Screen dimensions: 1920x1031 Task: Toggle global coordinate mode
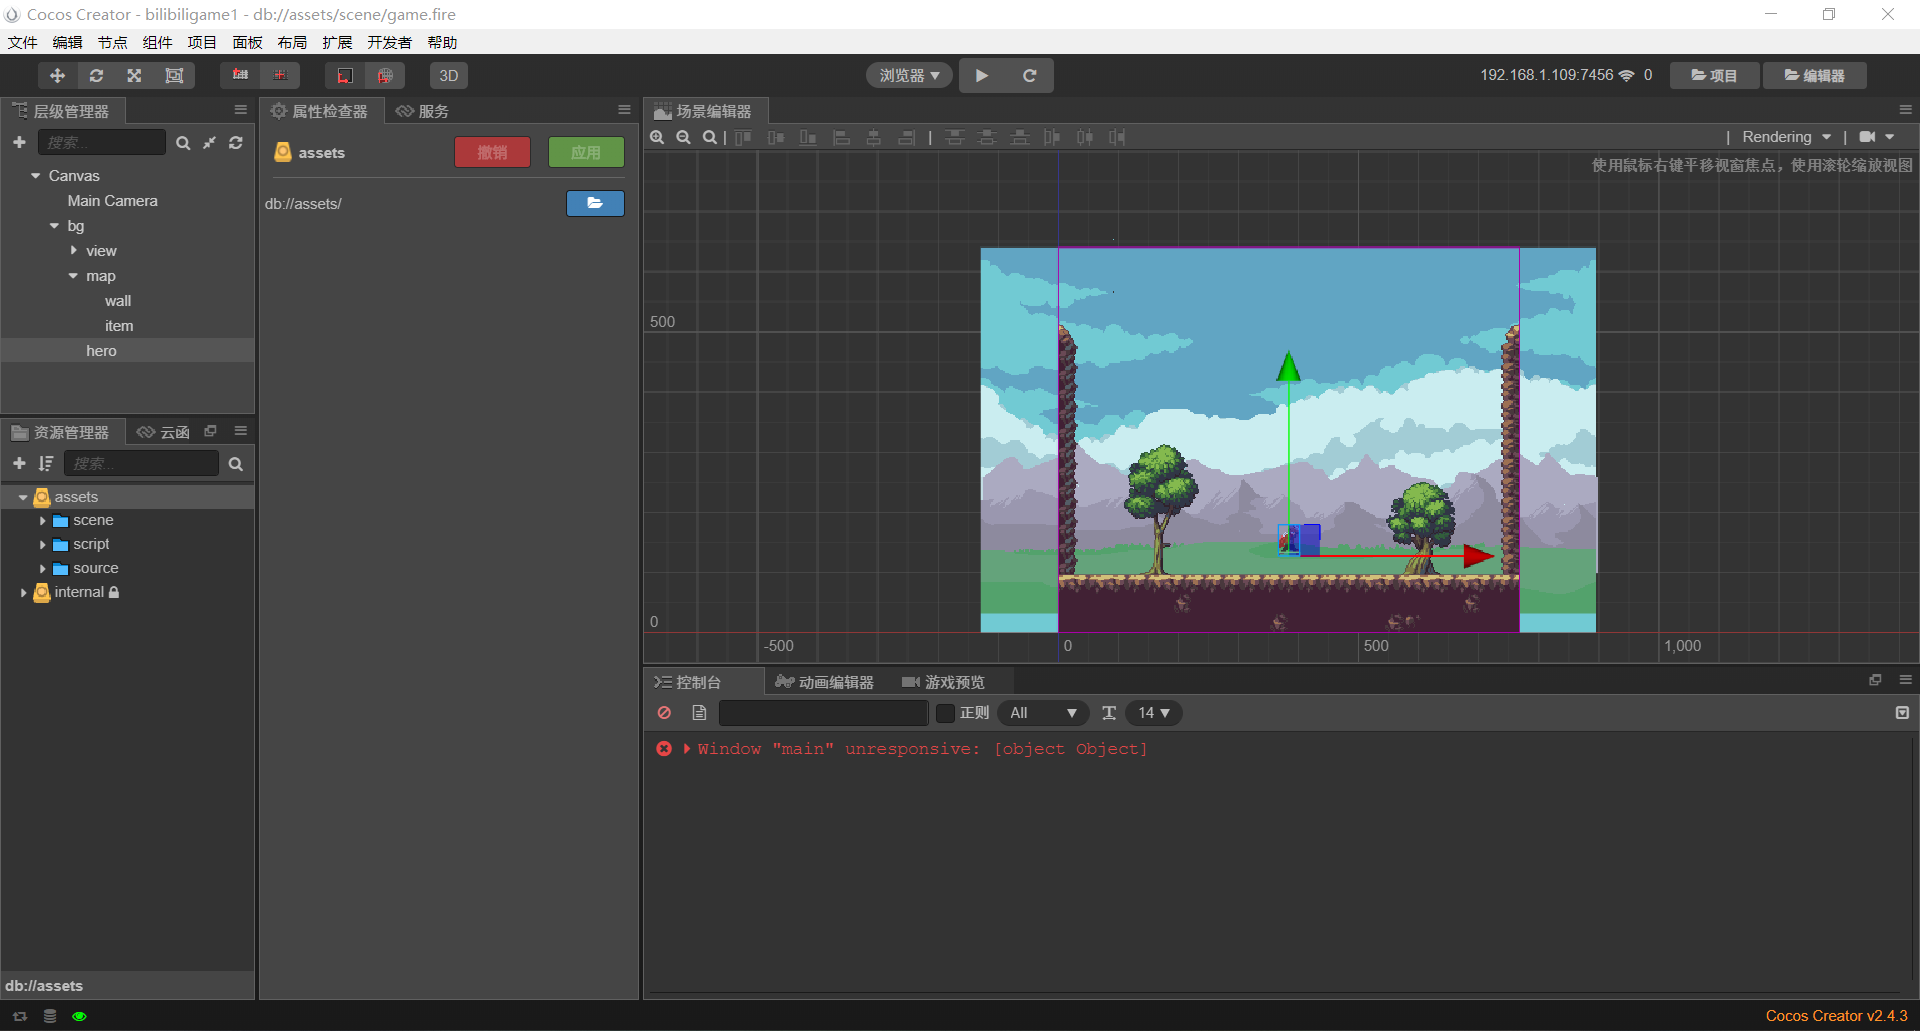385,76
